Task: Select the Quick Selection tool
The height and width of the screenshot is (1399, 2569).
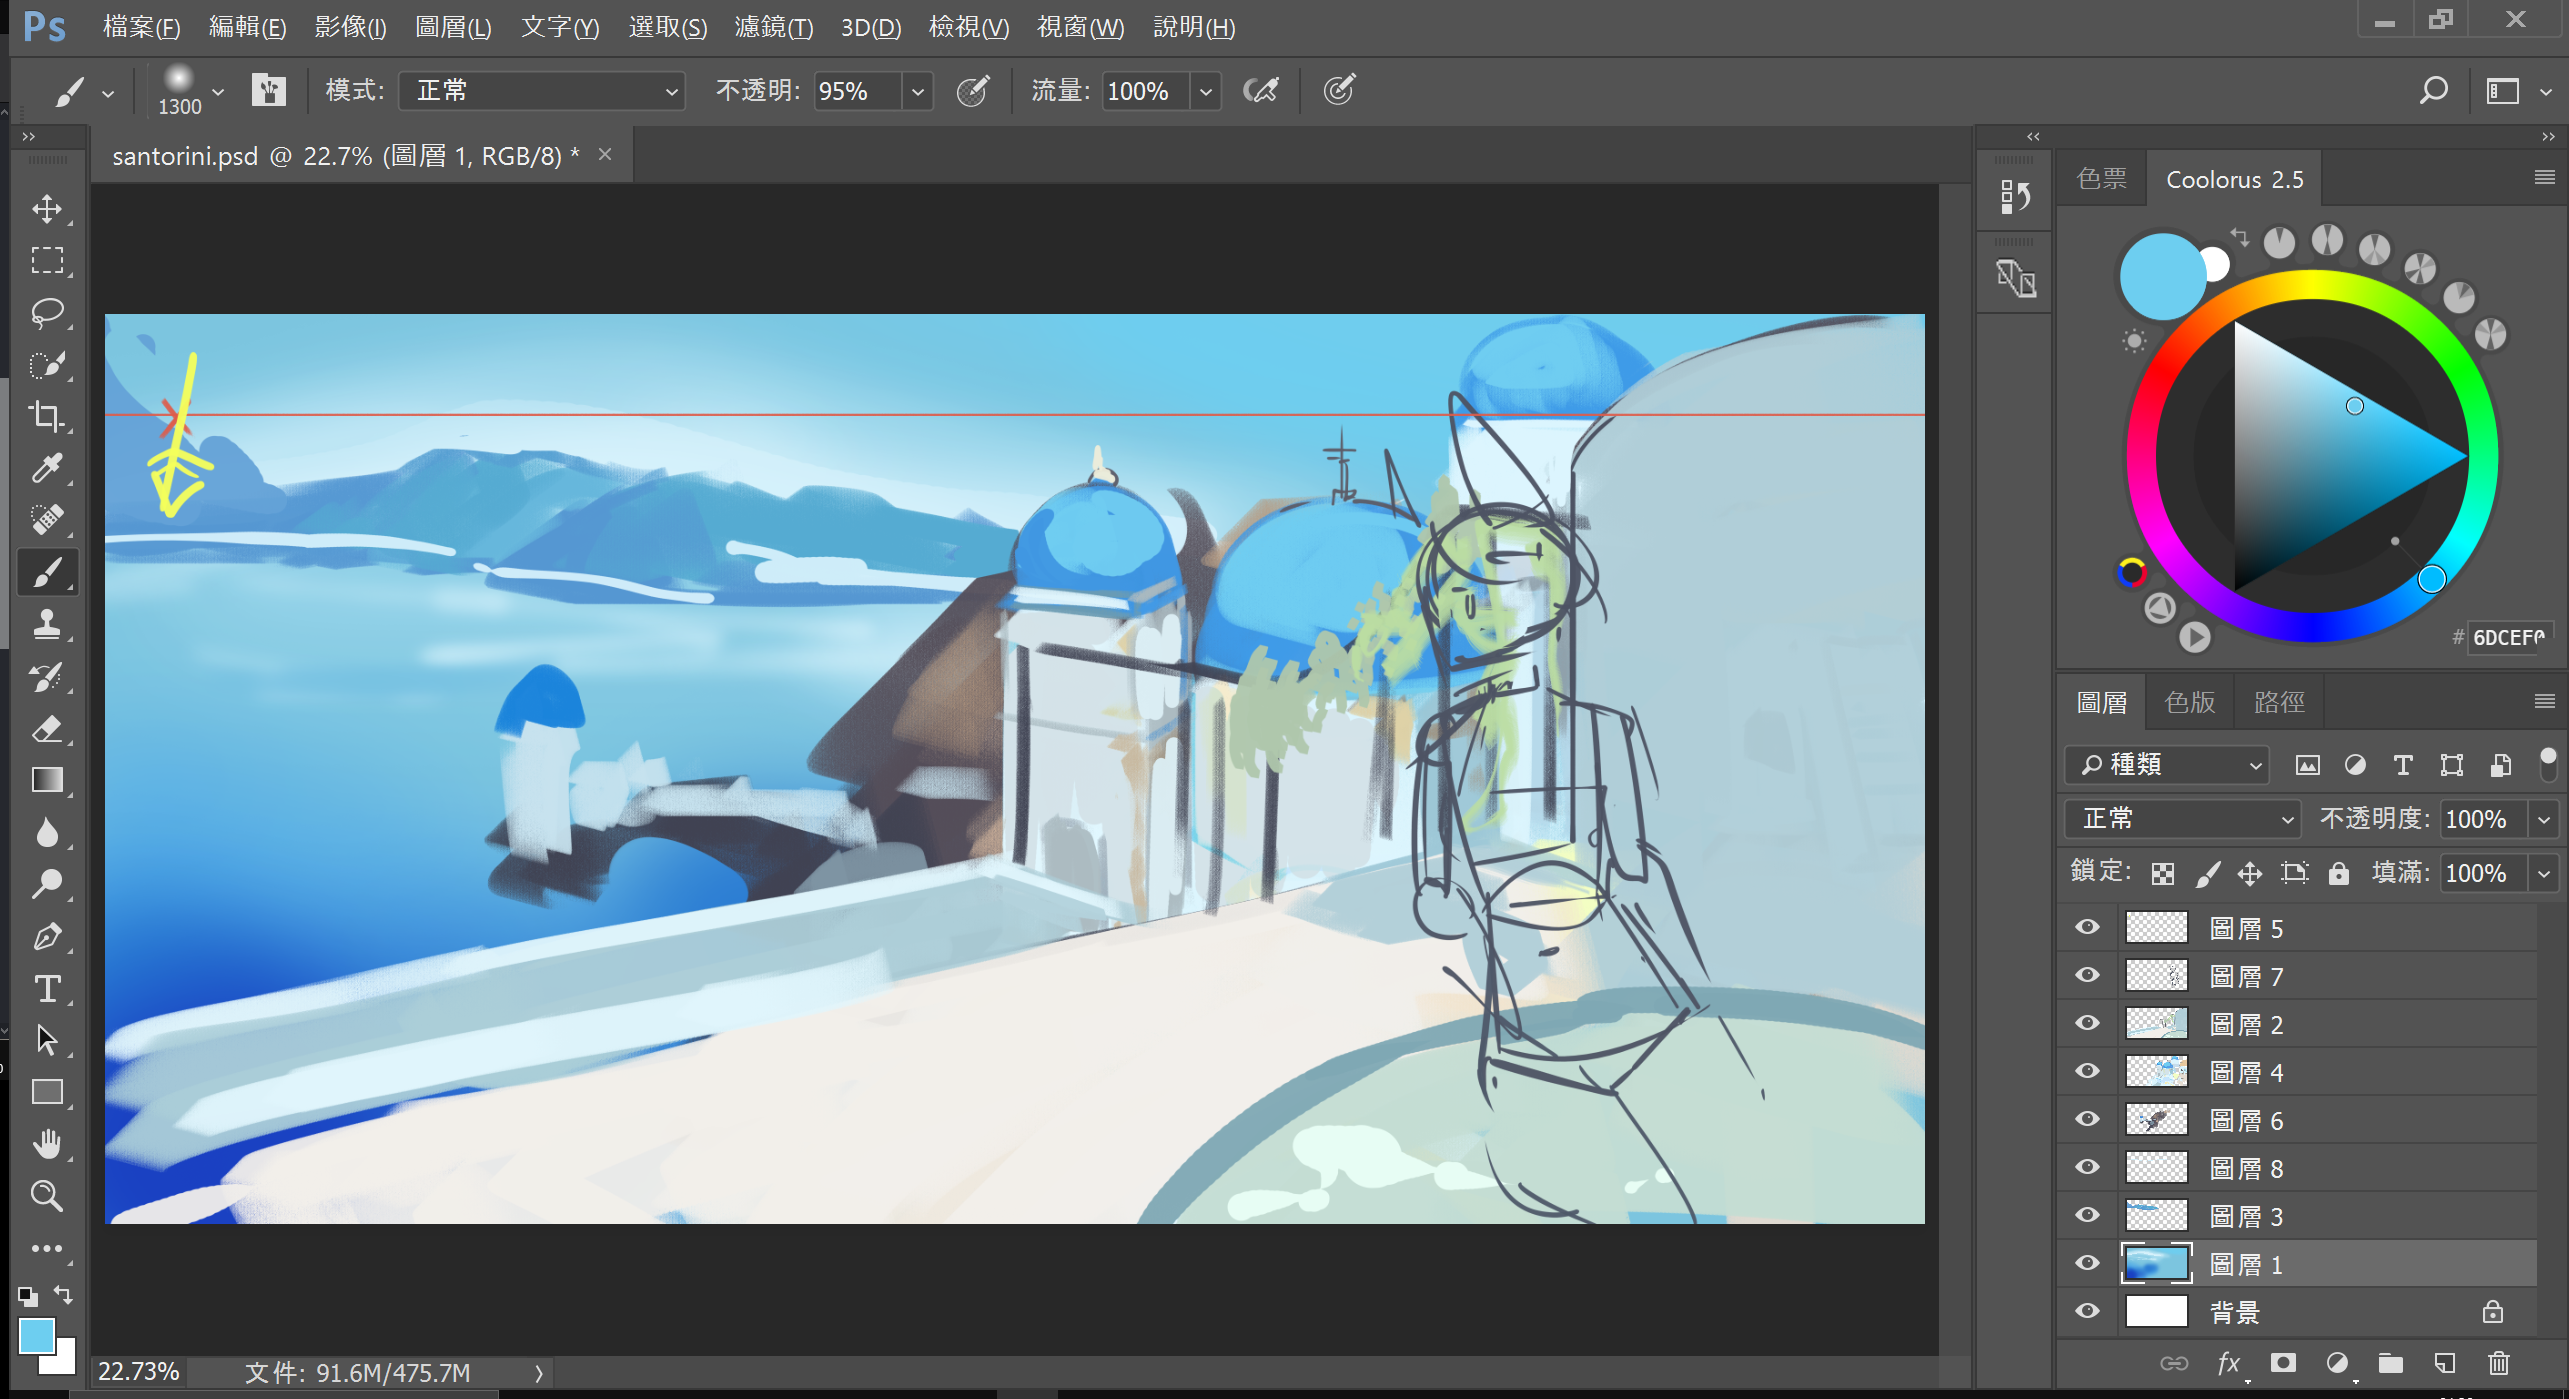Action: pos(47,365)
